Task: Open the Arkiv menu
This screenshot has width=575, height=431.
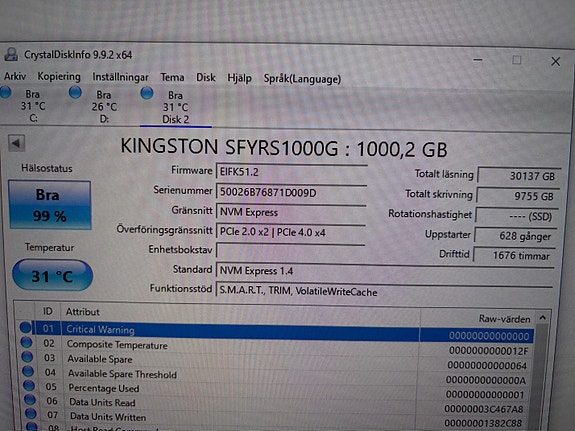Action: click(15, 76)
